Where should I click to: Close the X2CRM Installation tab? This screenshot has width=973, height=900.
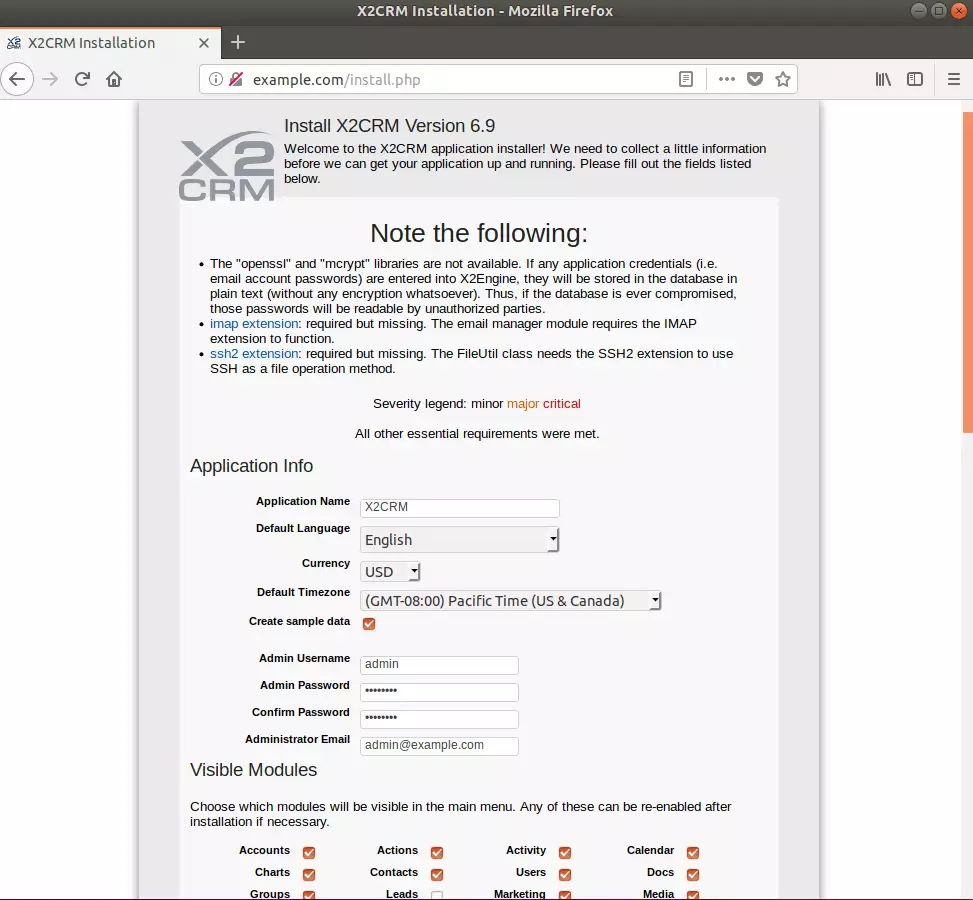point(204,43)
